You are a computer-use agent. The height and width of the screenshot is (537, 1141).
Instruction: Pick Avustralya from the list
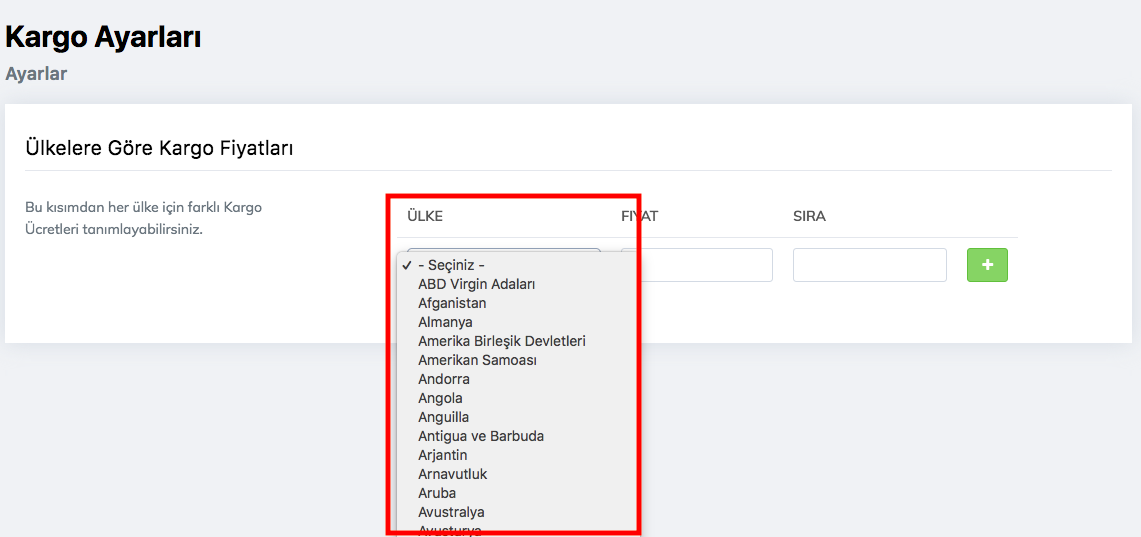pyautogui.click(x=451, y=512)
